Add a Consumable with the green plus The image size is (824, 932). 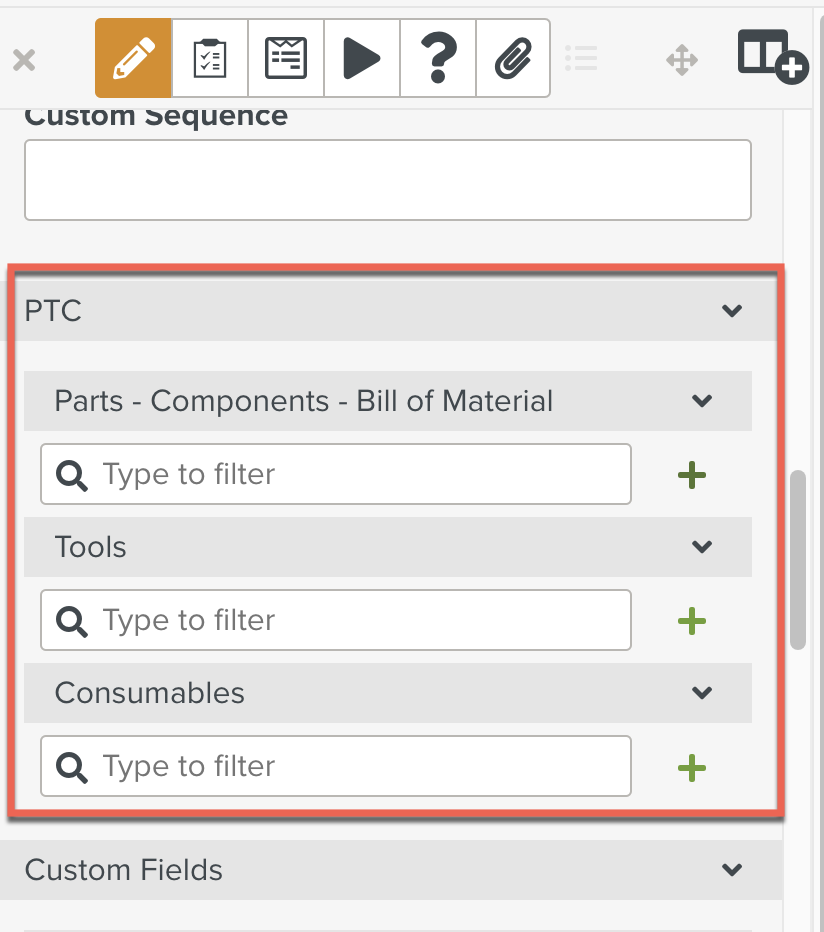691,767
